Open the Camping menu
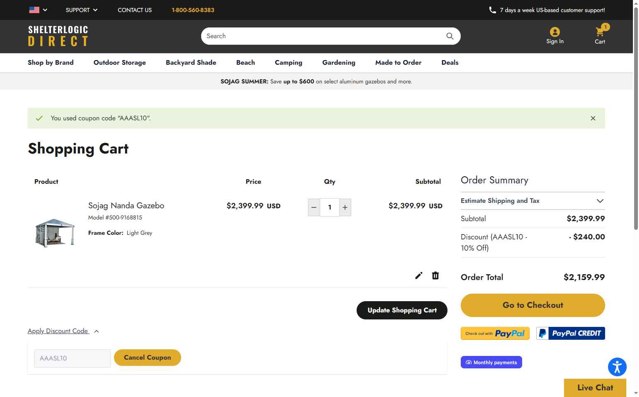Viewport: 639px width, 397px height. [x=289, y=62]
